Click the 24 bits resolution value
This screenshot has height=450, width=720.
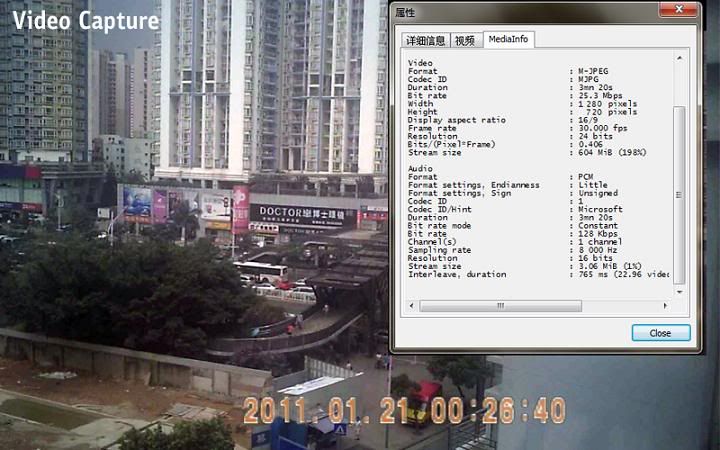[596, 136]
